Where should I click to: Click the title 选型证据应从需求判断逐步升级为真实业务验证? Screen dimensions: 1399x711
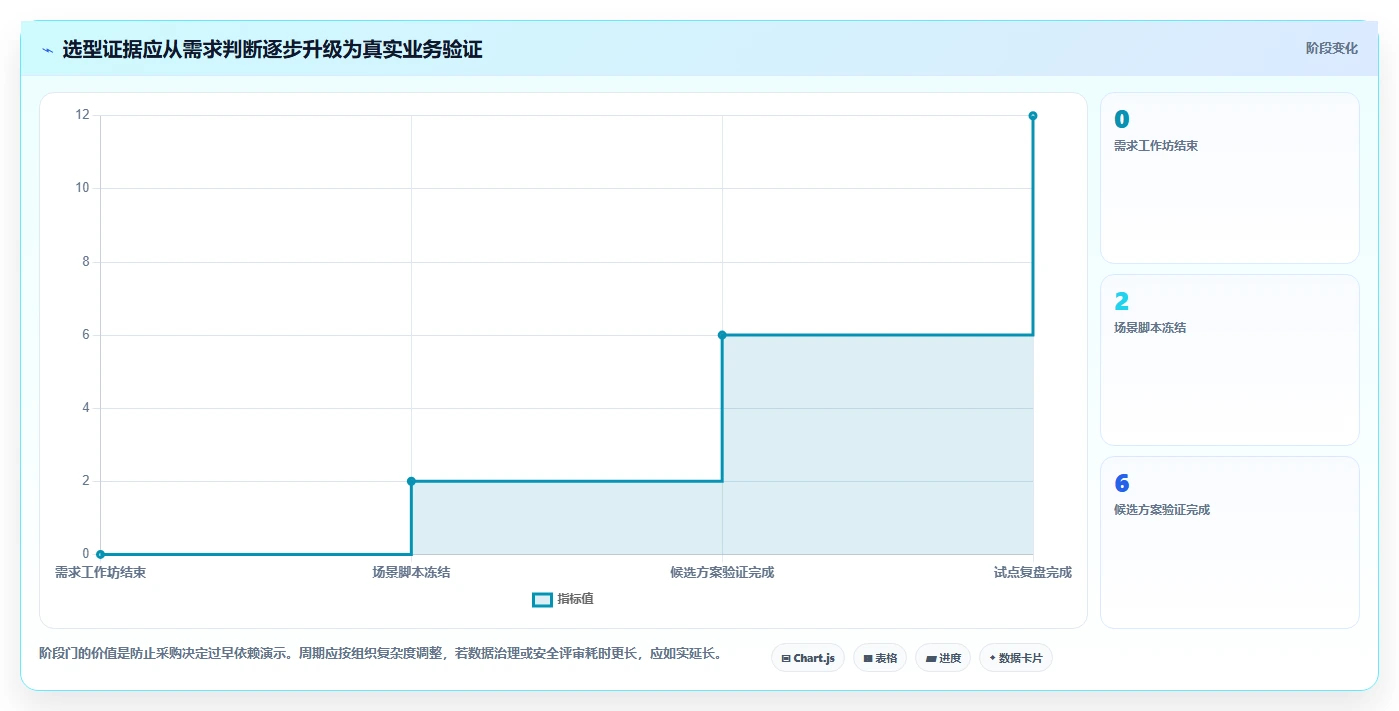point(272,50)
